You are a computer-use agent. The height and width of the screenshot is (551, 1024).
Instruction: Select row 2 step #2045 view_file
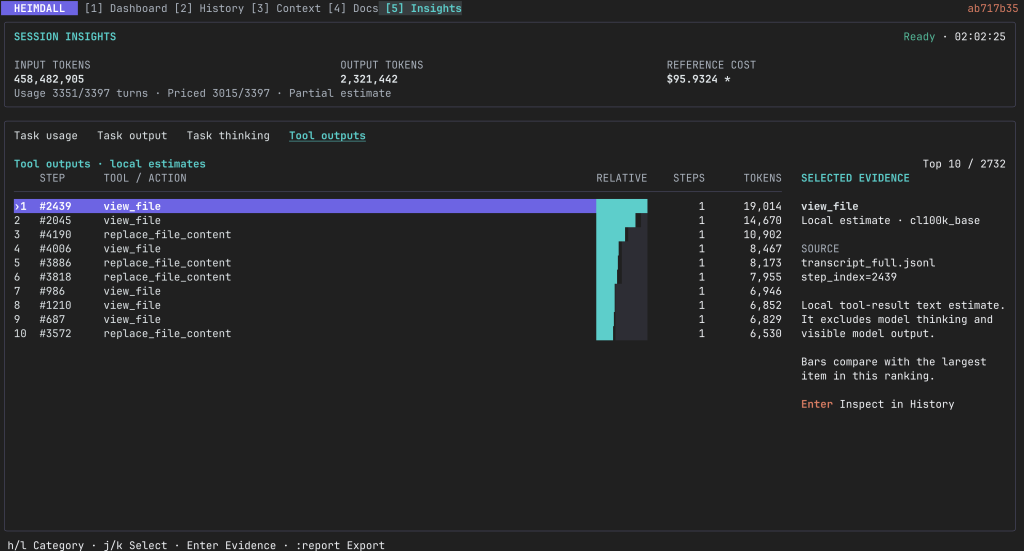tap(398, 221)
